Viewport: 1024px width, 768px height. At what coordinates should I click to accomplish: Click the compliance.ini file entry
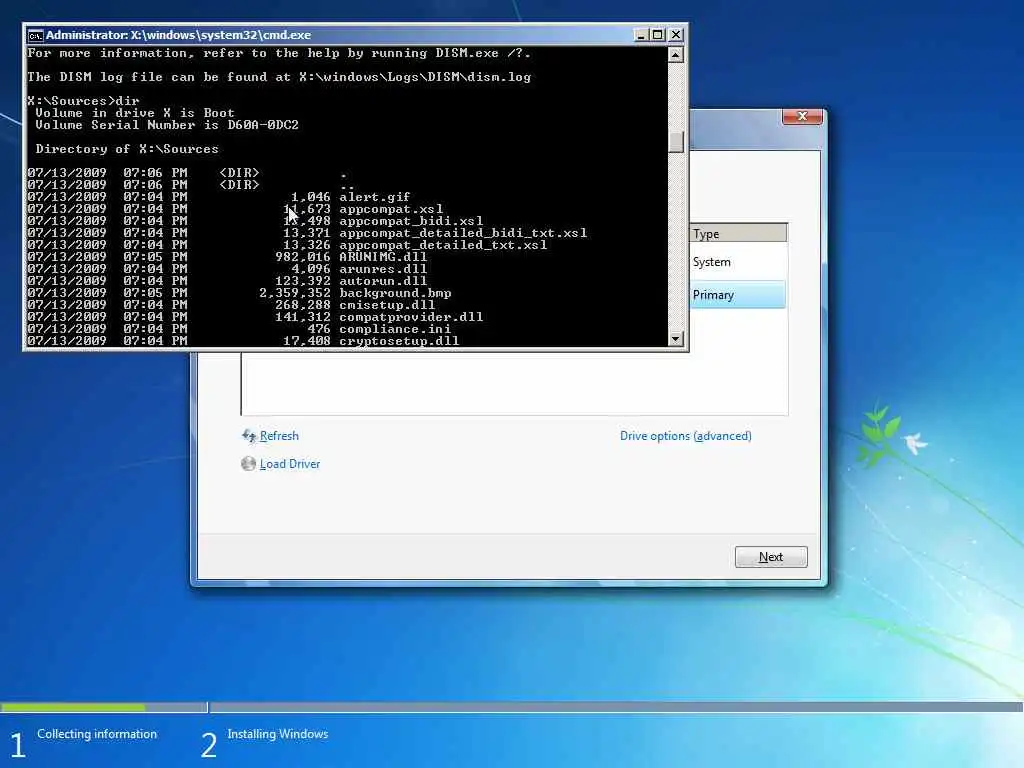pyautogui.click(x=395, y=328)
